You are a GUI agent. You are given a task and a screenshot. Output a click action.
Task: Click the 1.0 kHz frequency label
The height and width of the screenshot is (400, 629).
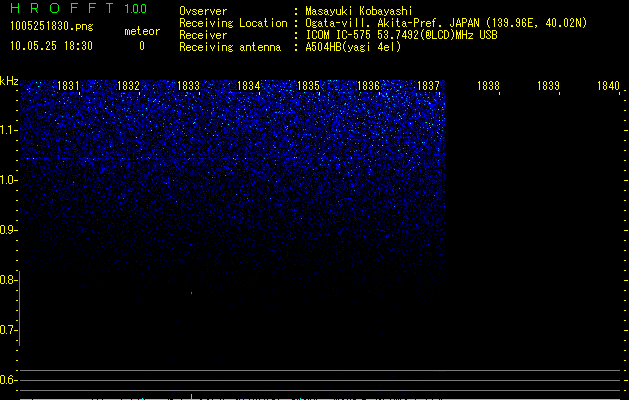coord(7,180)
